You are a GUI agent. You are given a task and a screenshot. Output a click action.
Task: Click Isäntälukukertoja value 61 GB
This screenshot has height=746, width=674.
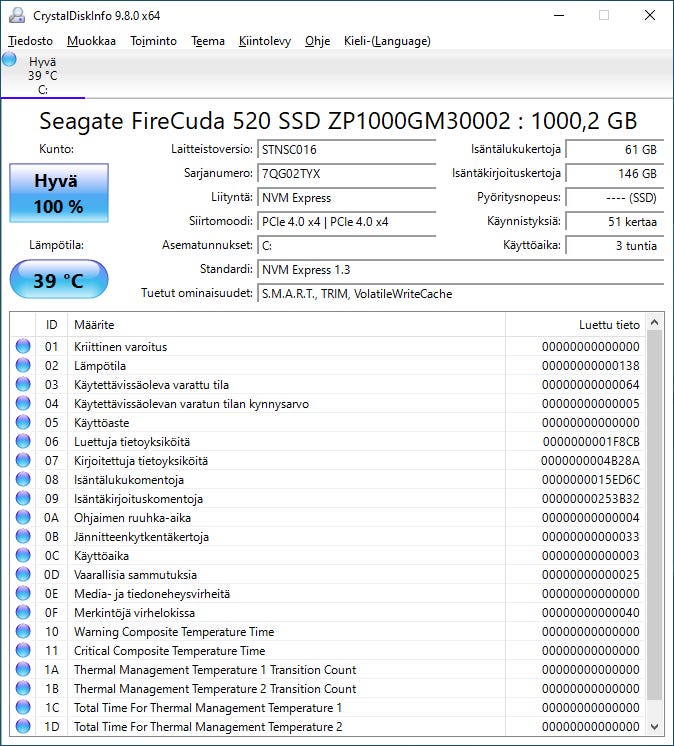pyautogui.click(x=615, y=150)
